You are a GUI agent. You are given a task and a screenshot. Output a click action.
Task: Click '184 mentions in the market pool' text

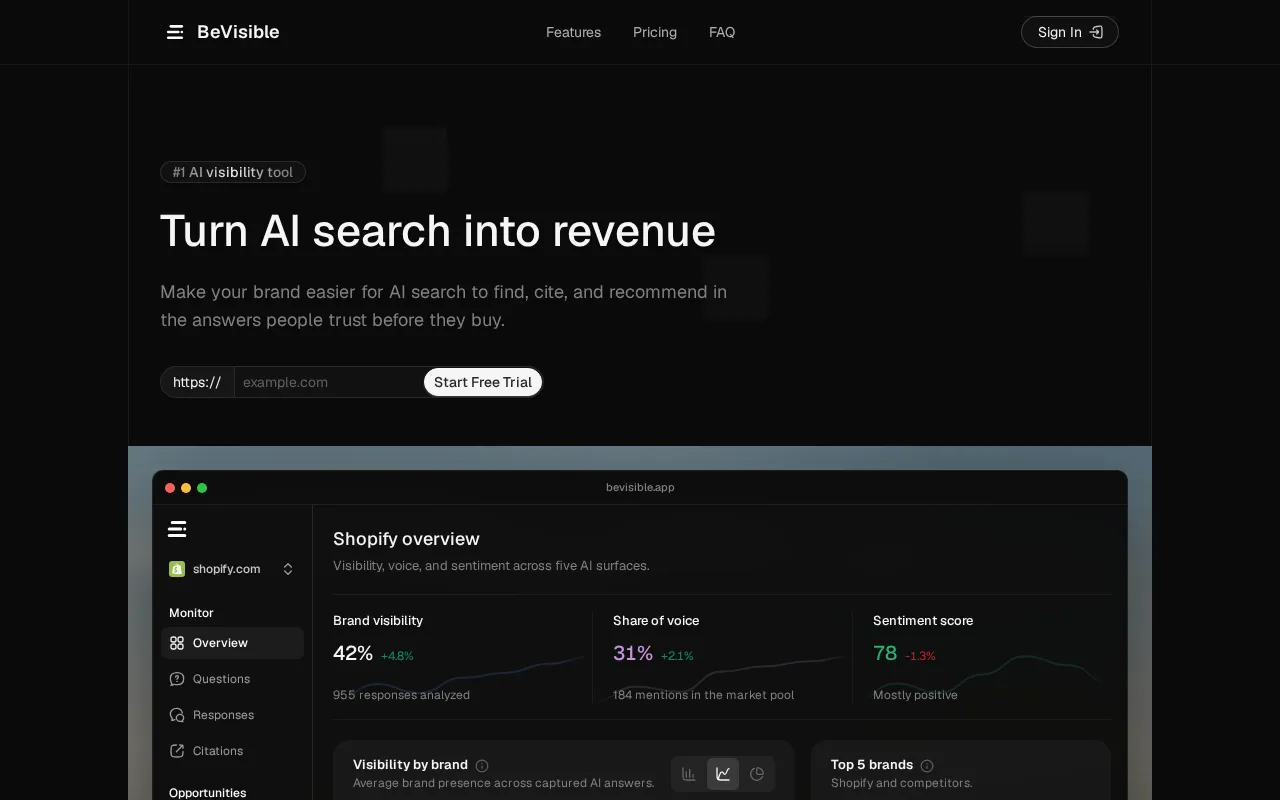(704, 695)
